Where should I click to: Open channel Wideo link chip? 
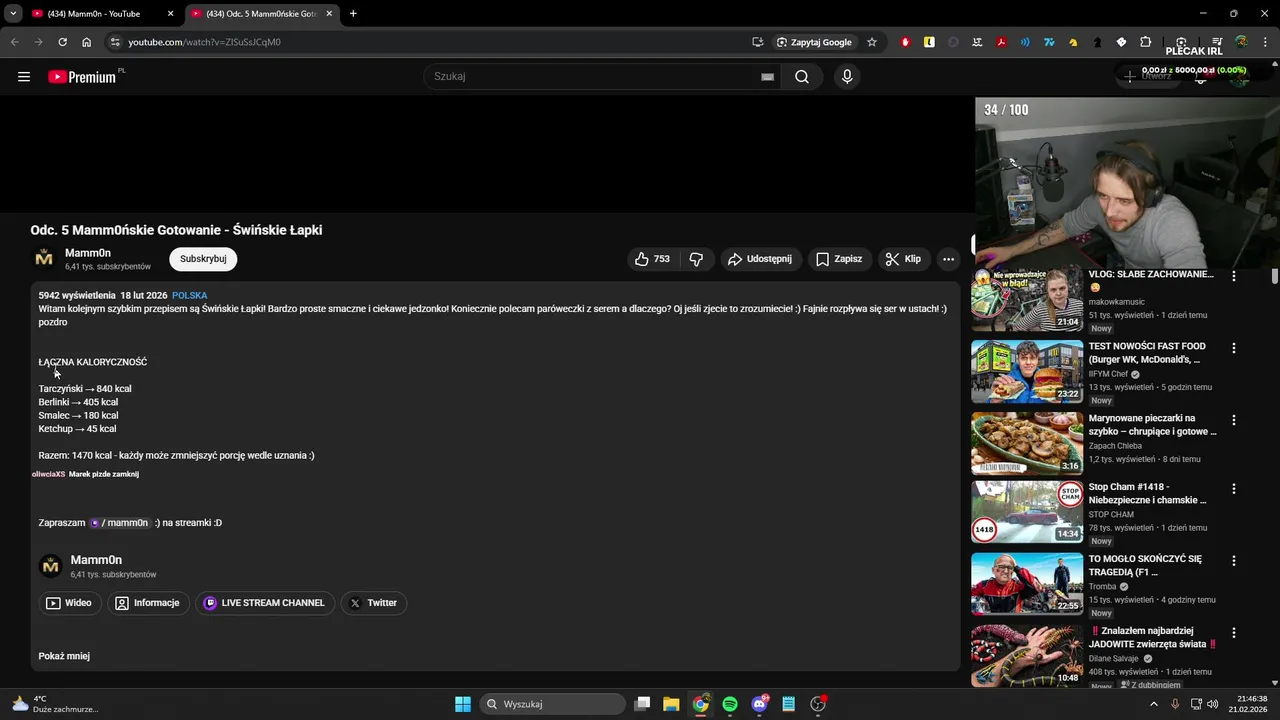(x=69, y=603)
